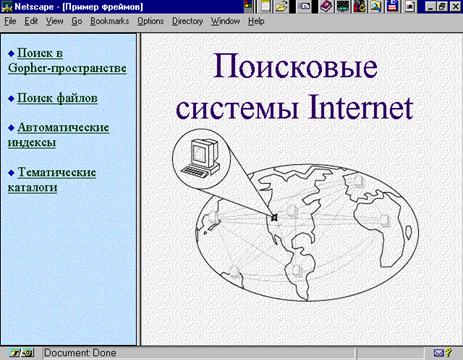The image size is (463, 360).
Task: Open the Help menu
Action: point(256,21)
